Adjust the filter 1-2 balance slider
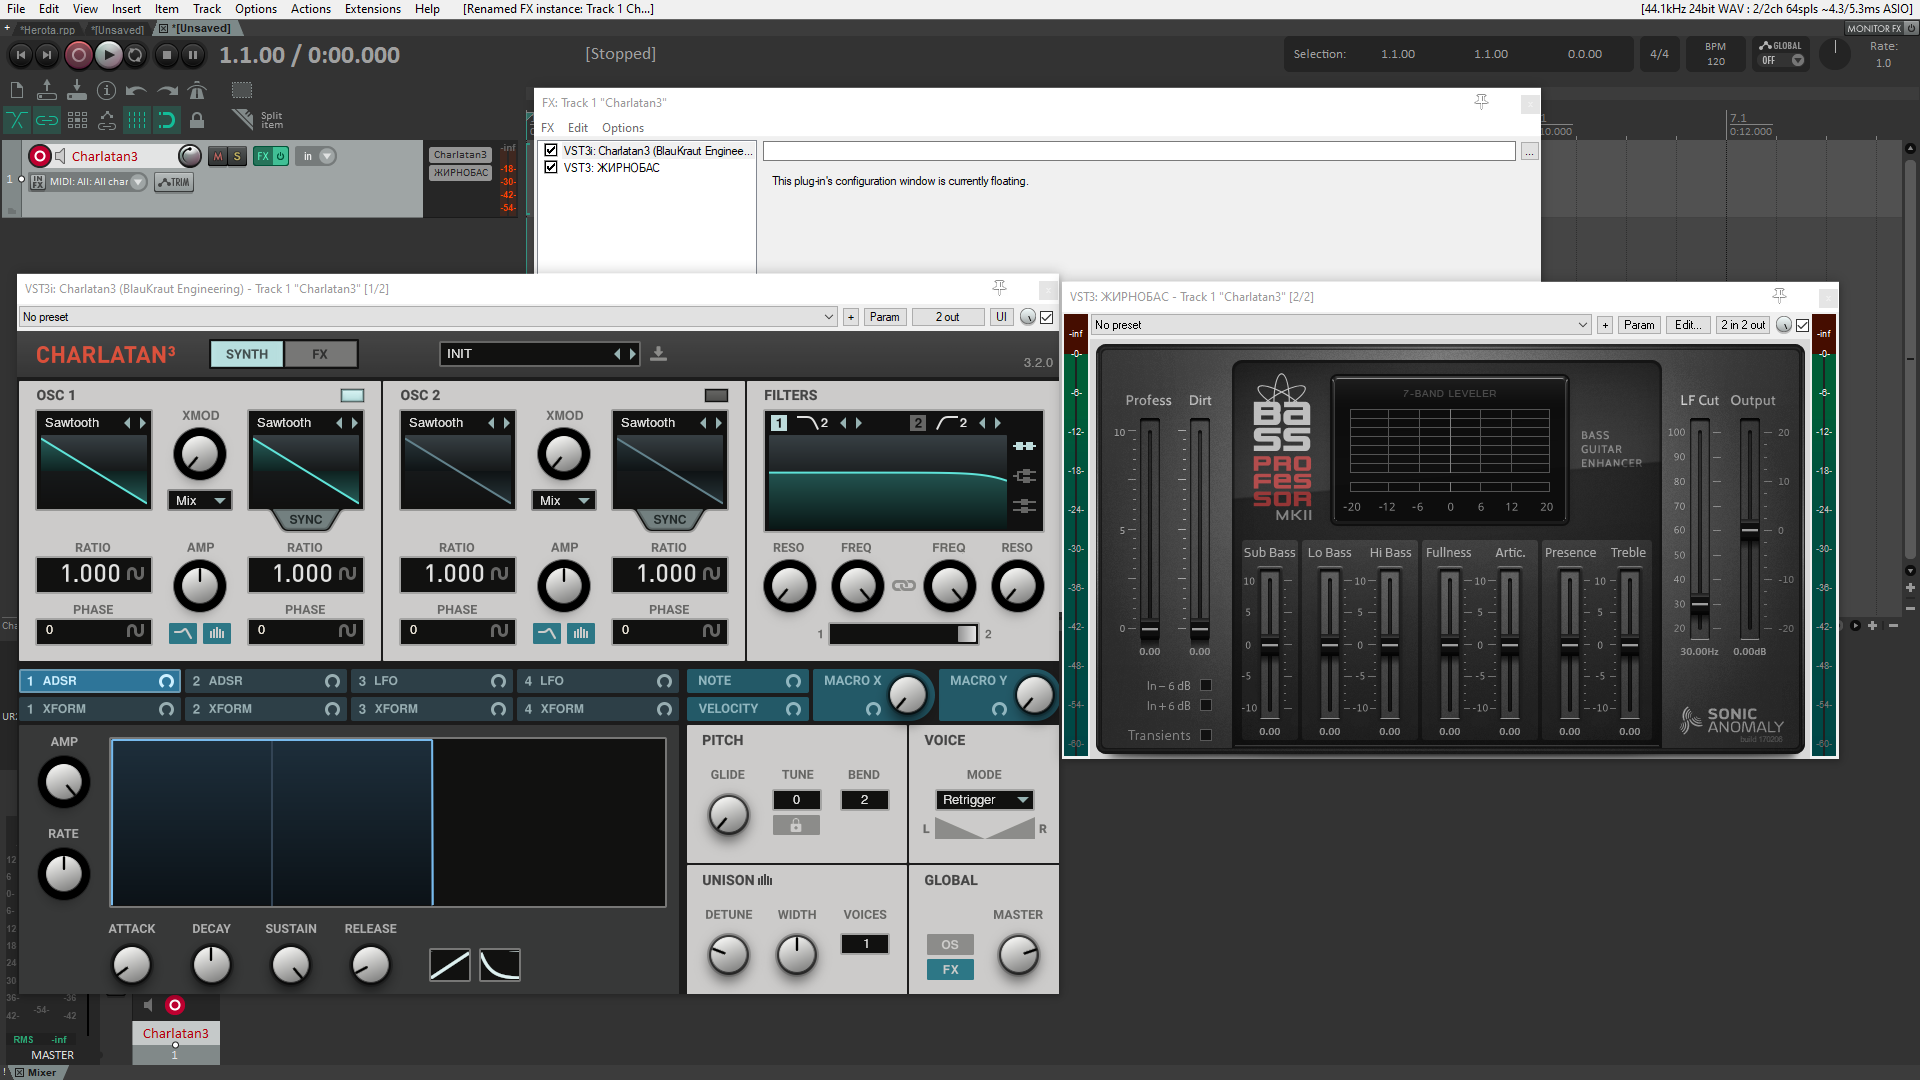Screen dimensions: 1920x1080 (904, 634)
